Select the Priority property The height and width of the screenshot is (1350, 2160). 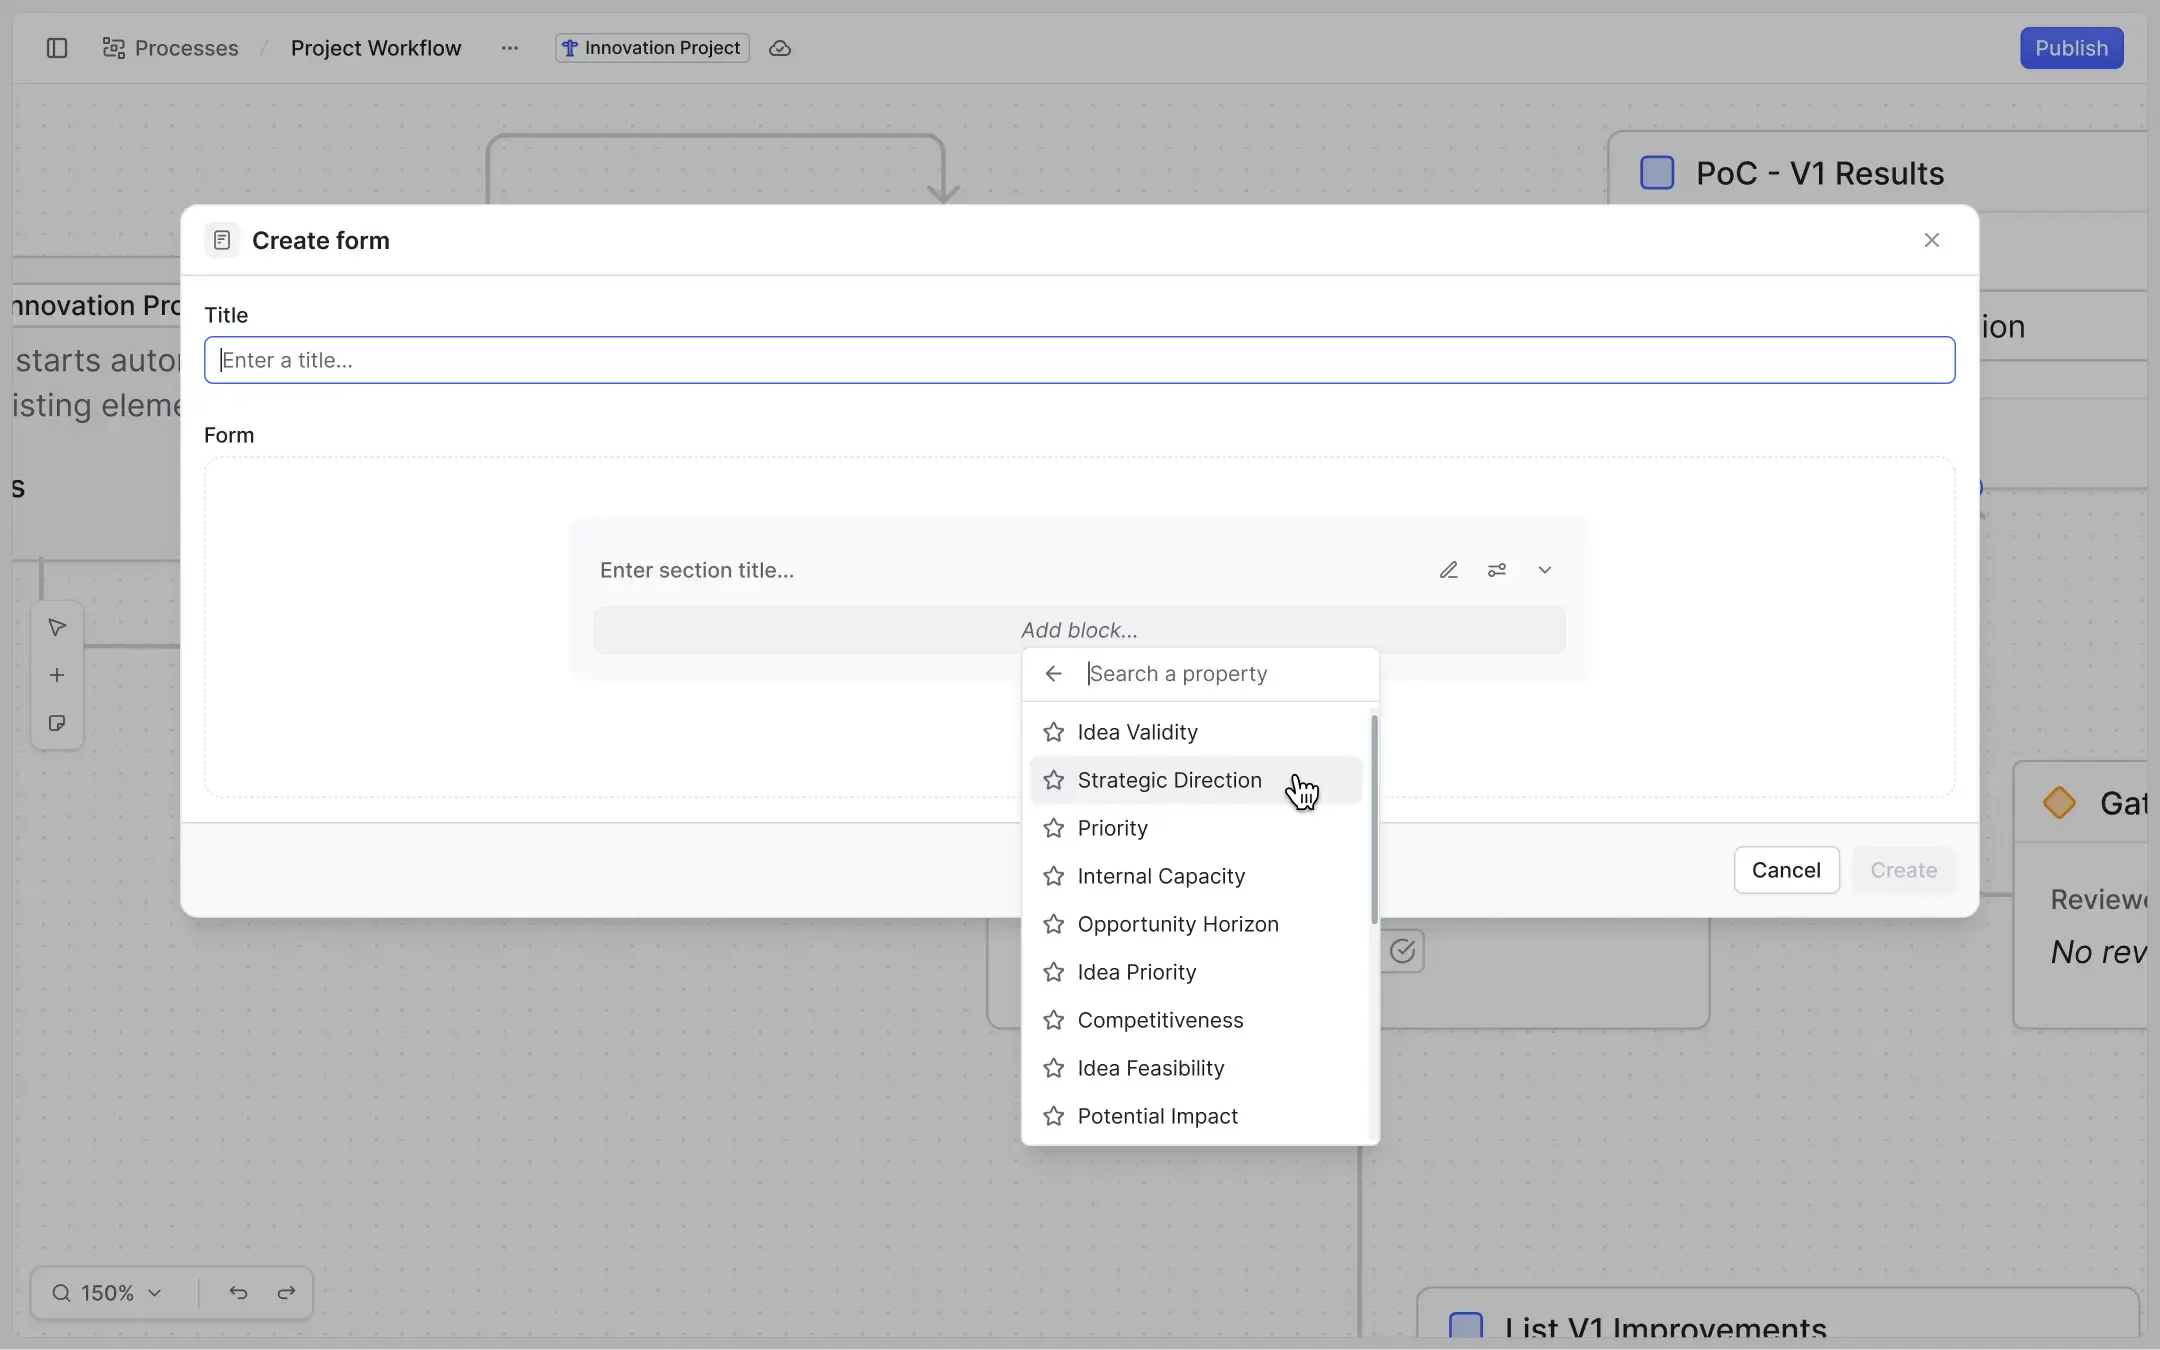(x=1196, y=828)
